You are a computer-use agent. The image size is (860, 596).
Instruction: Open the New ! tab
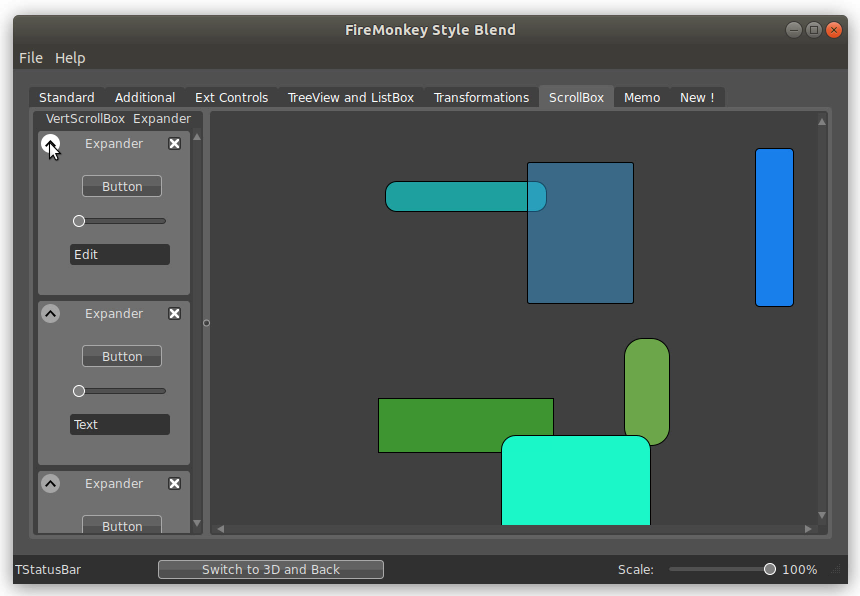697,98
